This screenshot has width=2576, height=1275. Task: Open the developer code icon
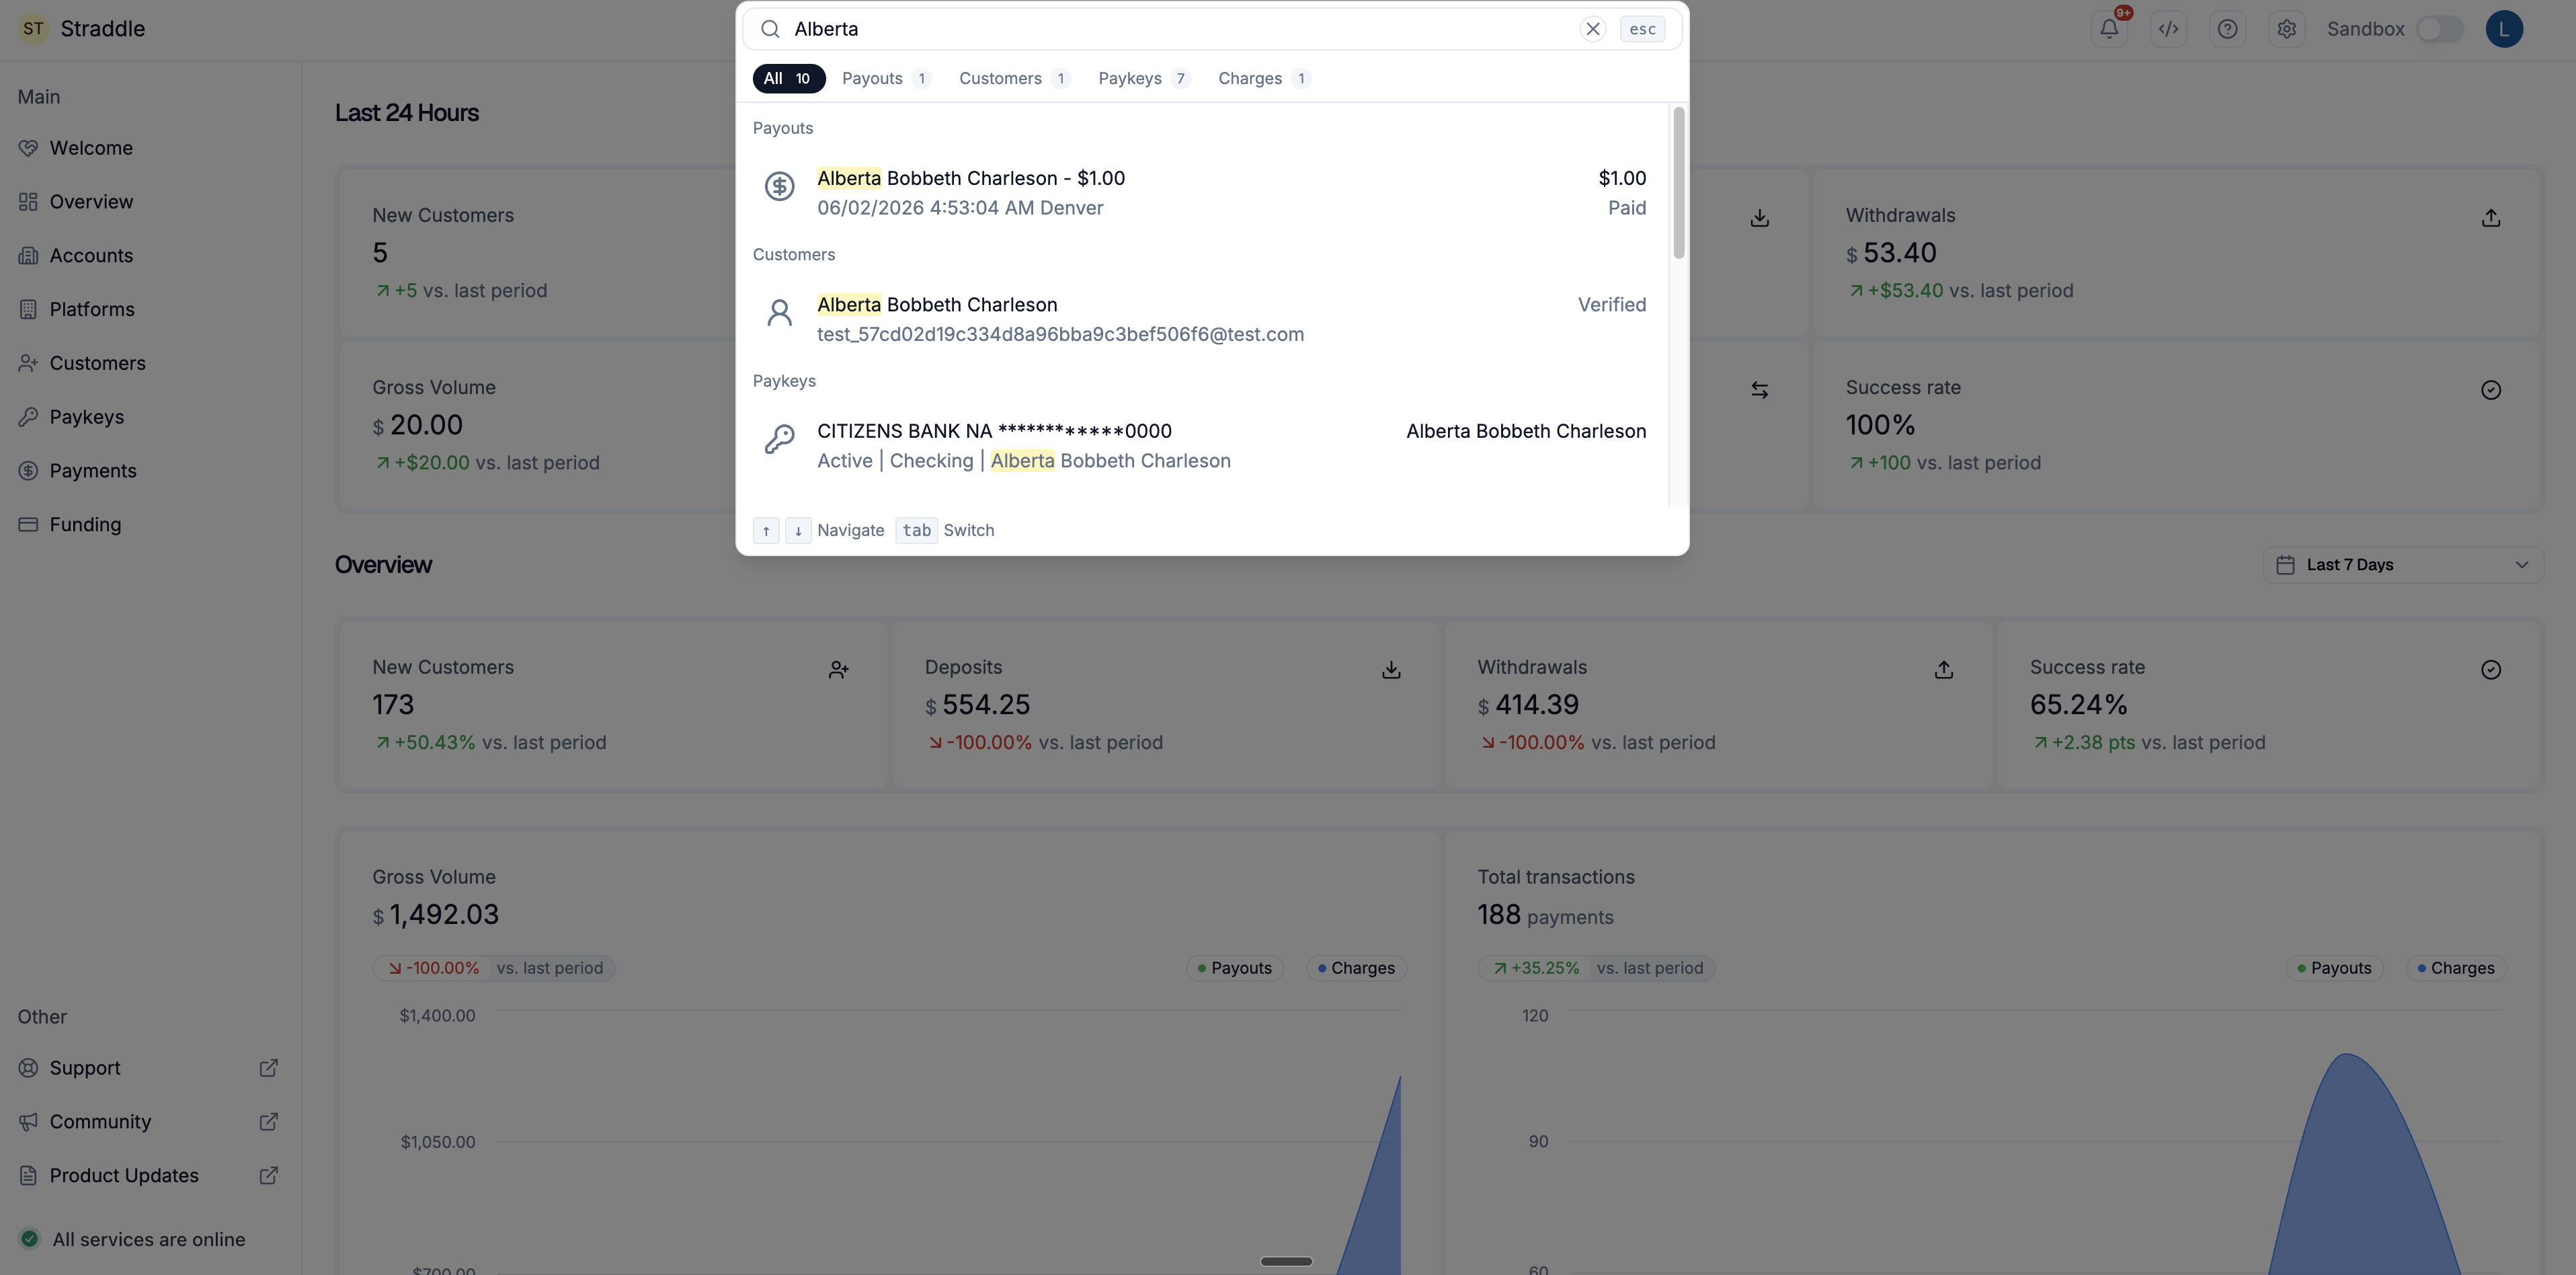[x=2168, y=29]
